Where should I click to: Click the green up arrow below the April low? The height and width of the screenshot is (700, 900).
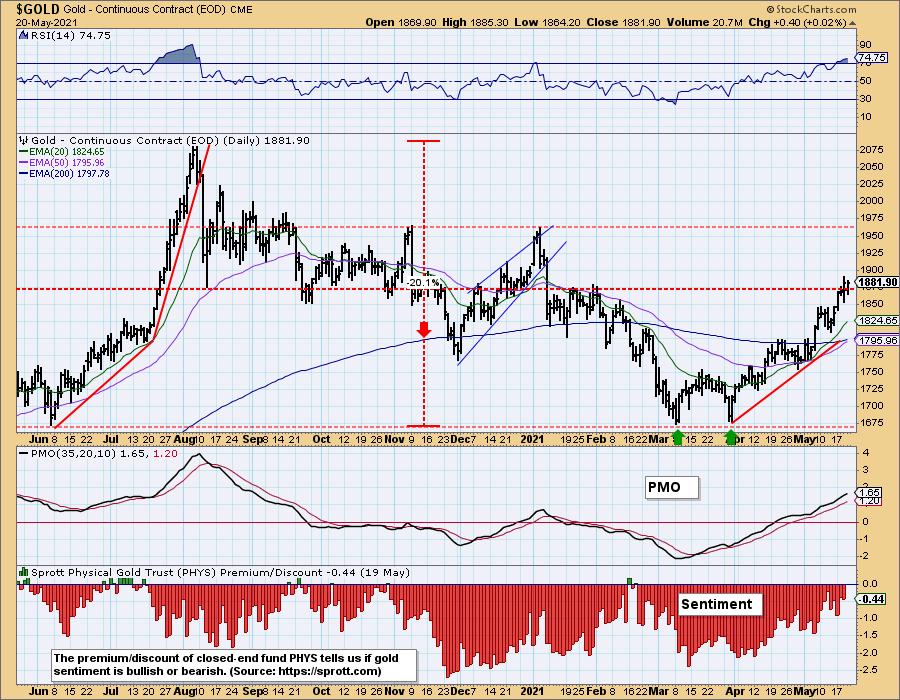pyautogui.click(x=731, y=437)
